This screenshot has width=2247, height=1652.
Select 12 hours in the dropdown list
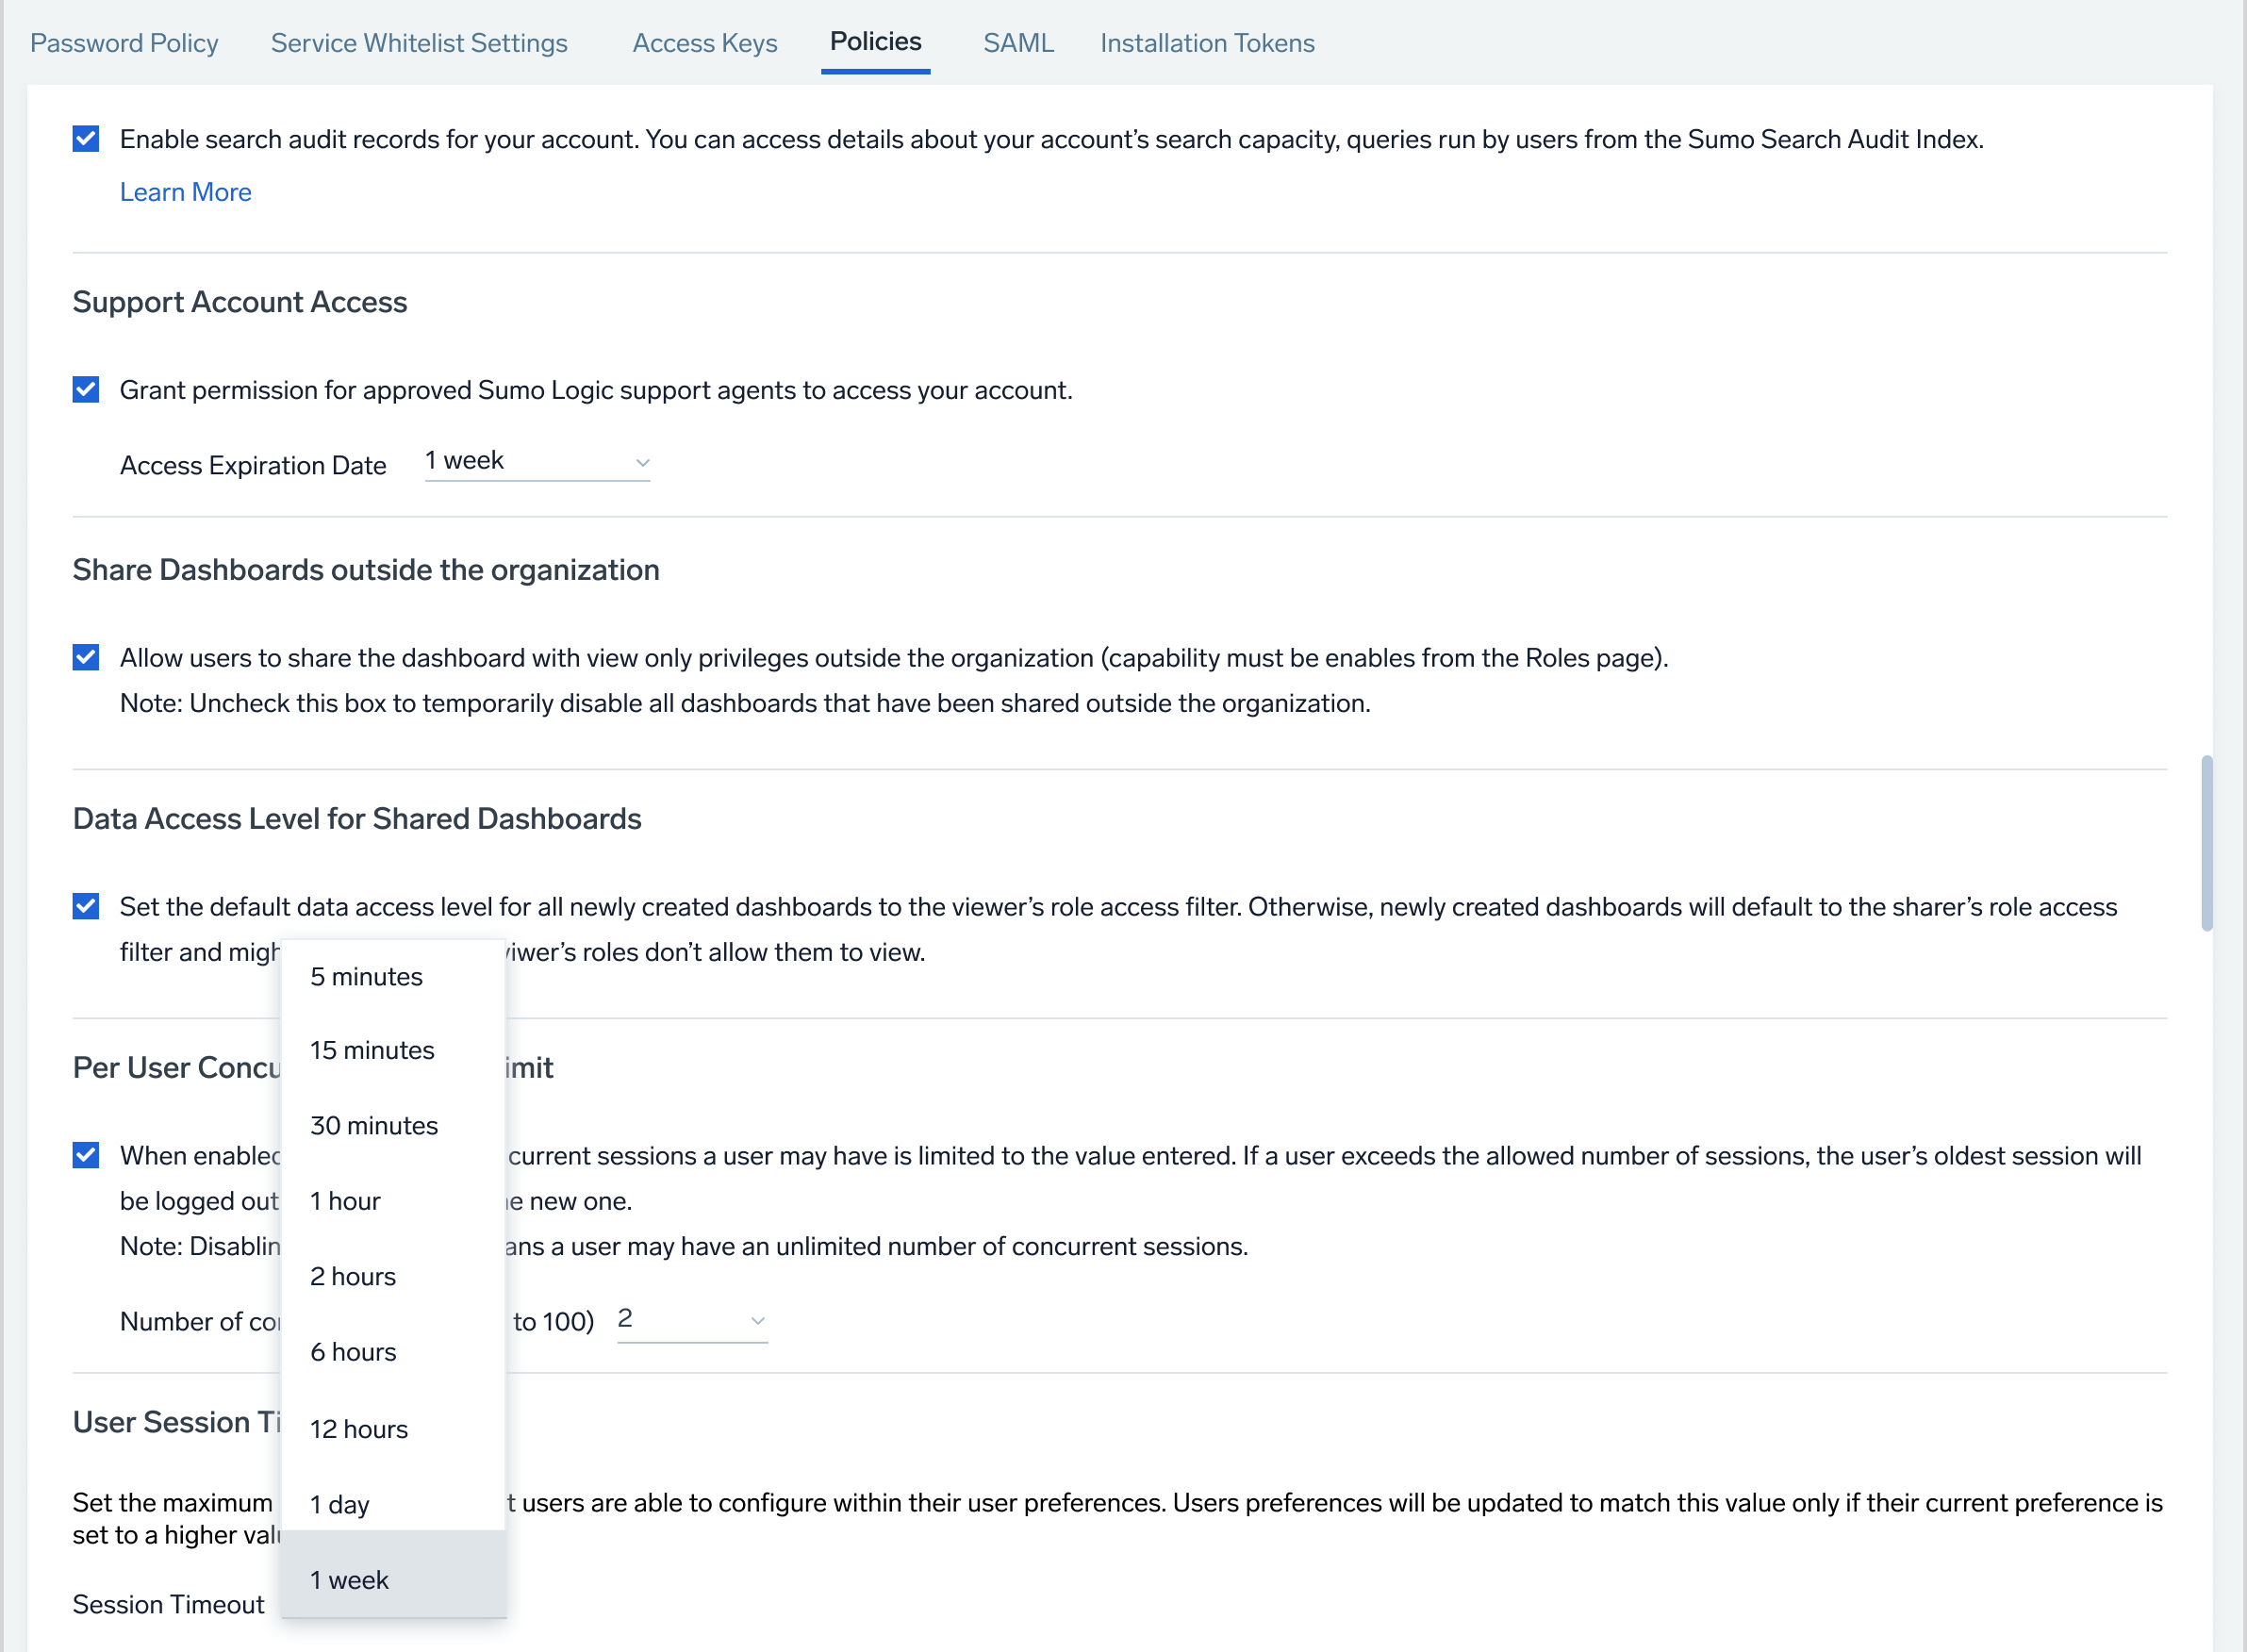[359, 1428]
